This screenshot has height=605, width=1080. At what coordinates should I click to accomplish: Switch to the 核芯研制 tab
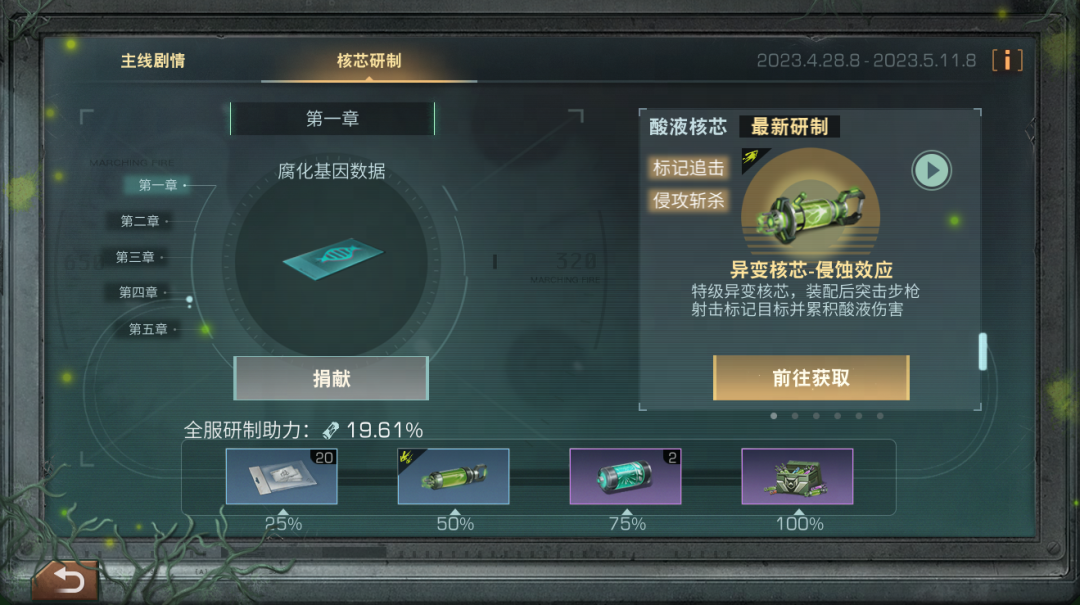point(369,61)
